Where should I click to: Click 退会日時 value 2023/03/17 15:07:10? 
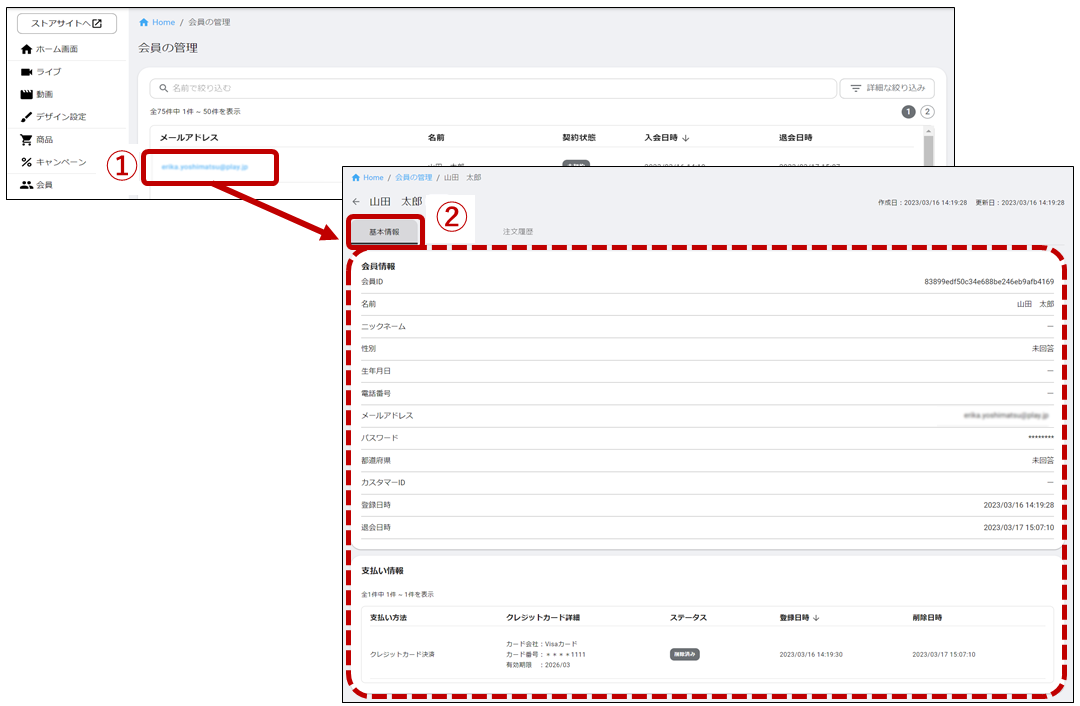coord(1019,528)
